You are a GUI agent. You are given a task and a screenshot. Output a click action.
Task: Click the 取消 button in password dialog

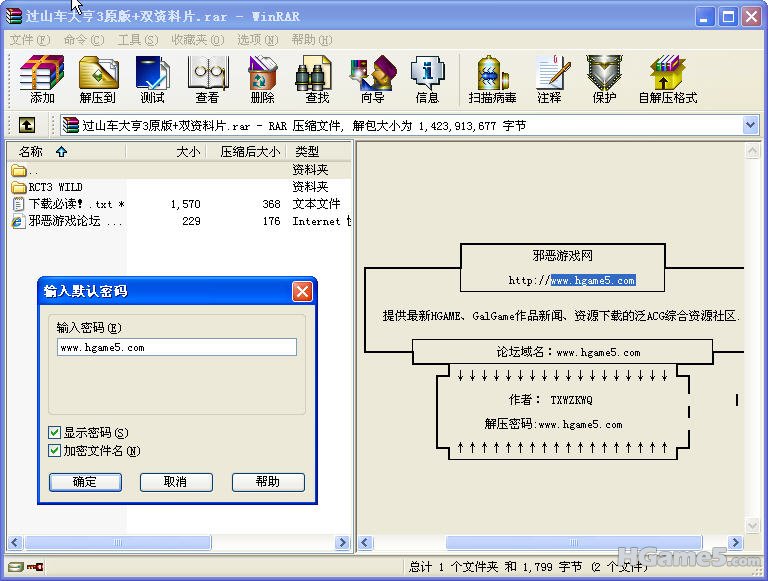[176, 482]
